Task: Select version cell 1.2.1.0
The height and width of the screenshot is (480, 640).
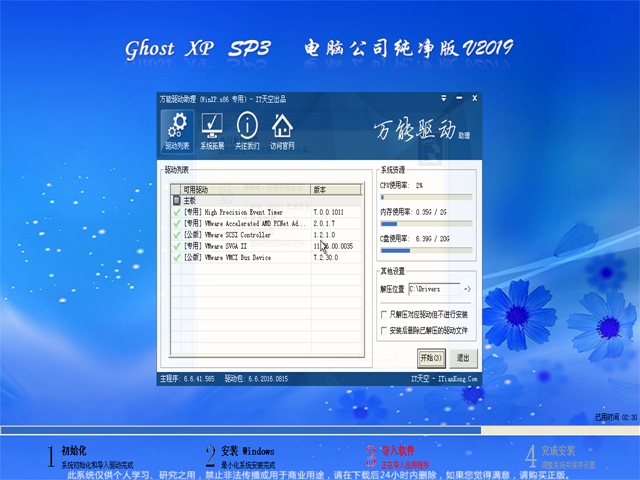Action: coord(324,235)
